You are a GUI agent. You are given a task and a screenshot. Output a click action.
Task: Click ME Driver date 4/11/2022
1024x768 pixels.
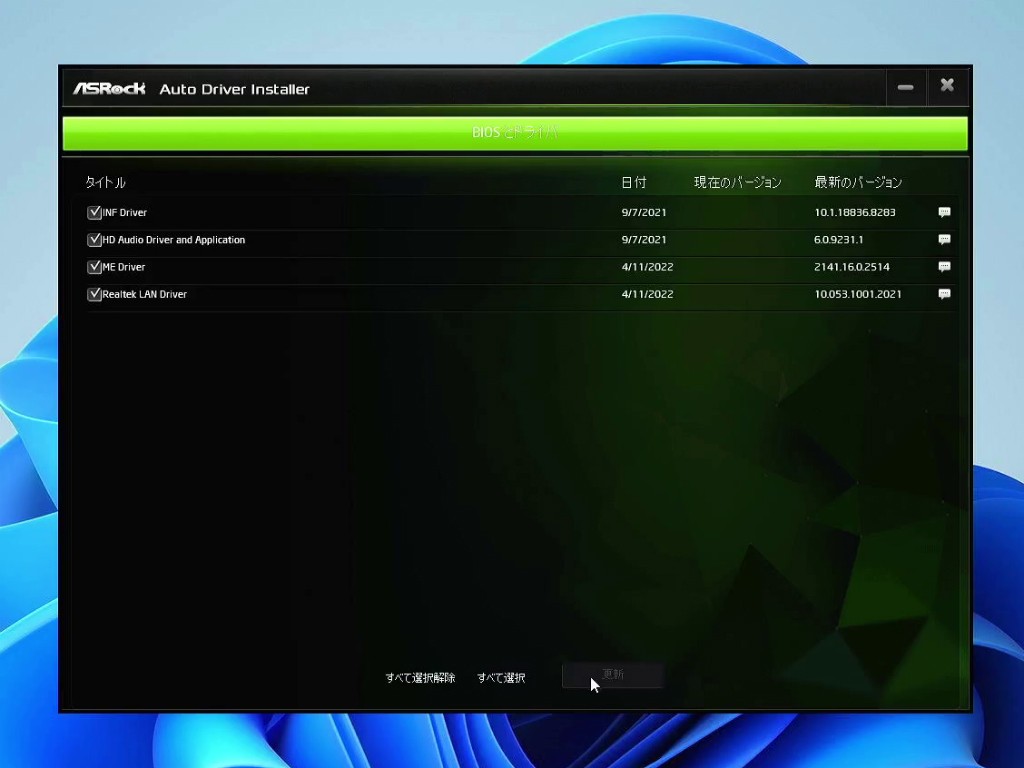click(x=647, y=266)
